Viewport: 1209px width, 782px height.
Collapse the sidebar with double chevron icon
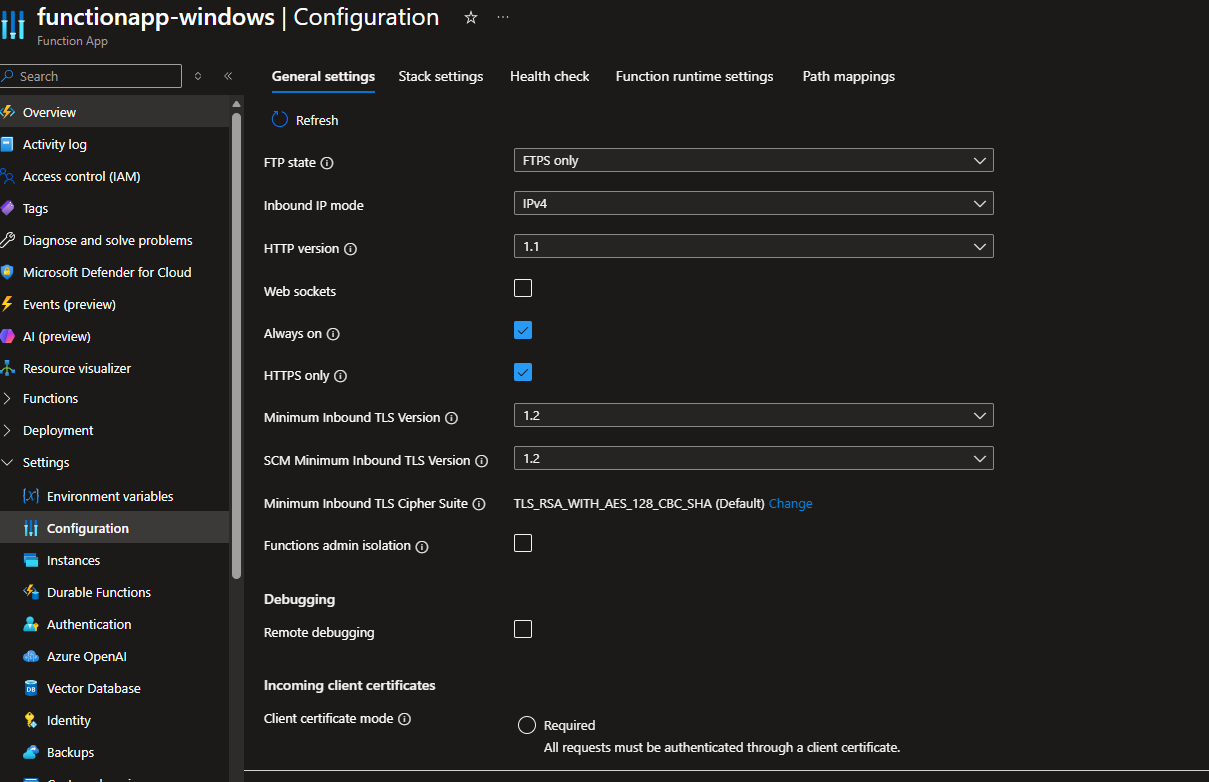(x=228, y=76)
